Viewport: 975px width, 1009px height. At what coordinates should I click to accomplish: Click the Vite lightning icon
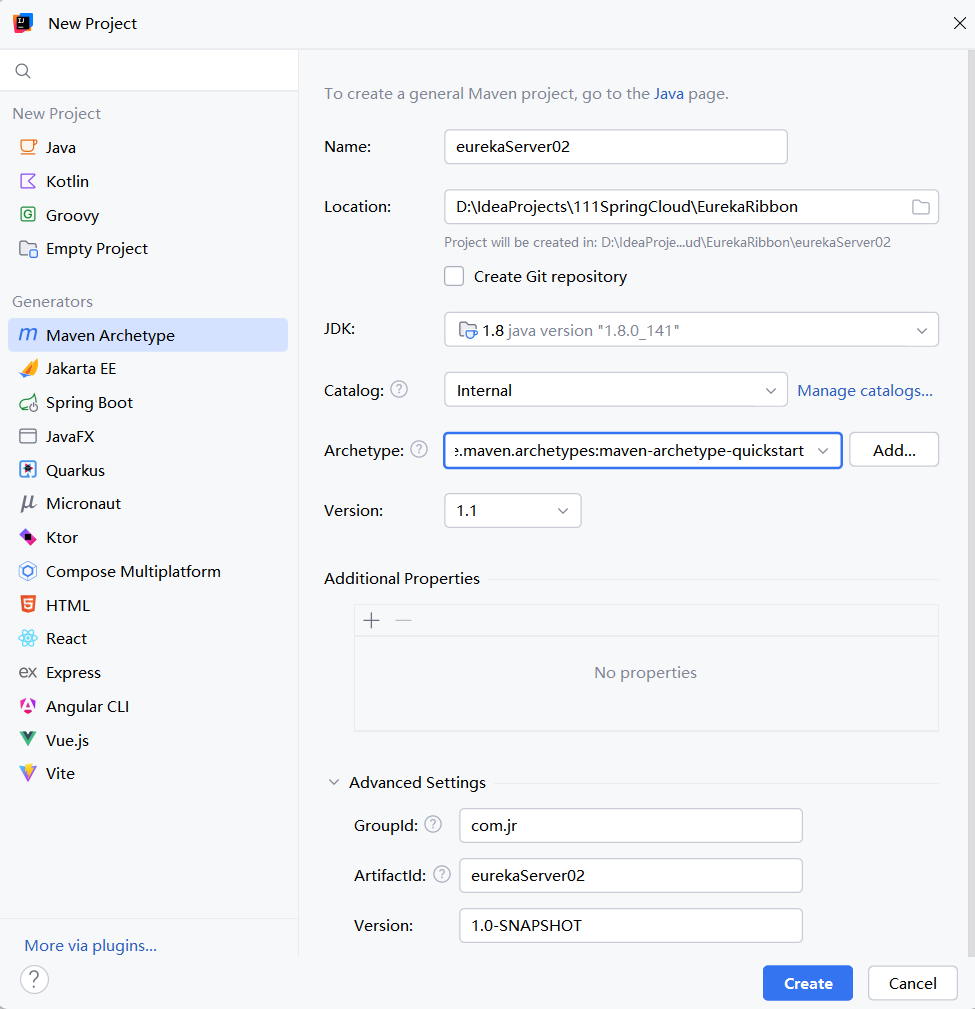point(28,773)
